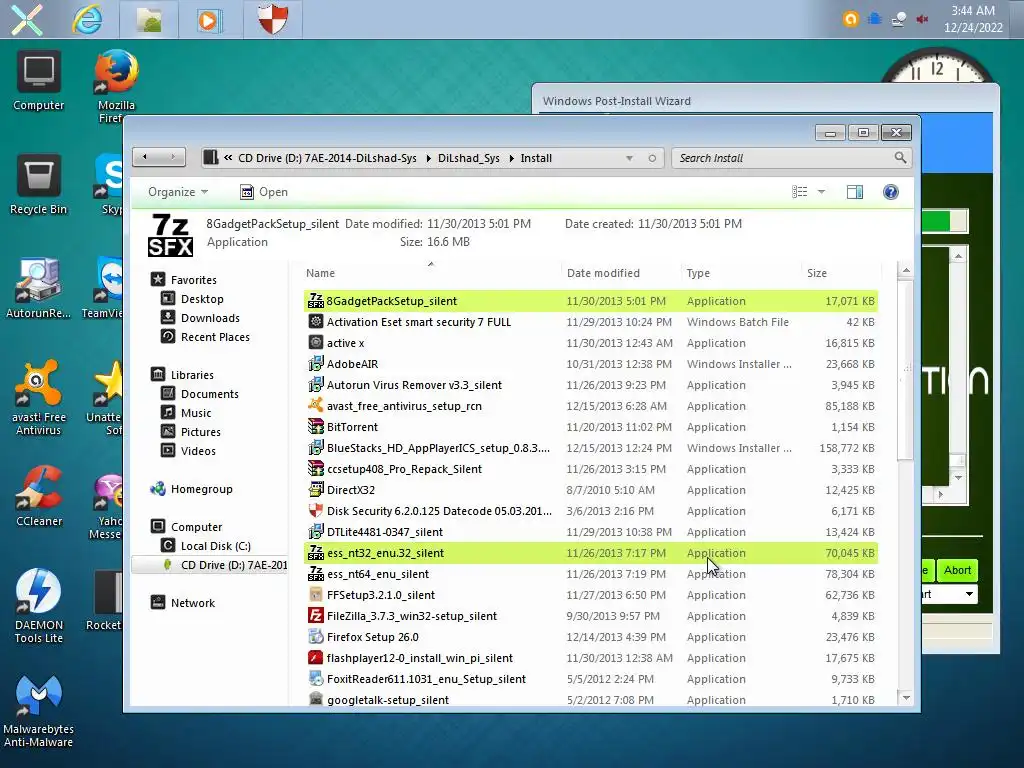Open CCleaner desktop shortcut
Image resolution: width=1024 pixels, height=768 pixels.
coord(39,496)
